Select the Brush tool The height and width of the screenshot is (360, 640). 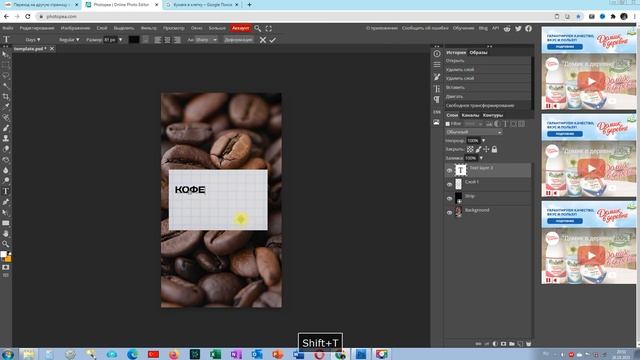point(6,128)
